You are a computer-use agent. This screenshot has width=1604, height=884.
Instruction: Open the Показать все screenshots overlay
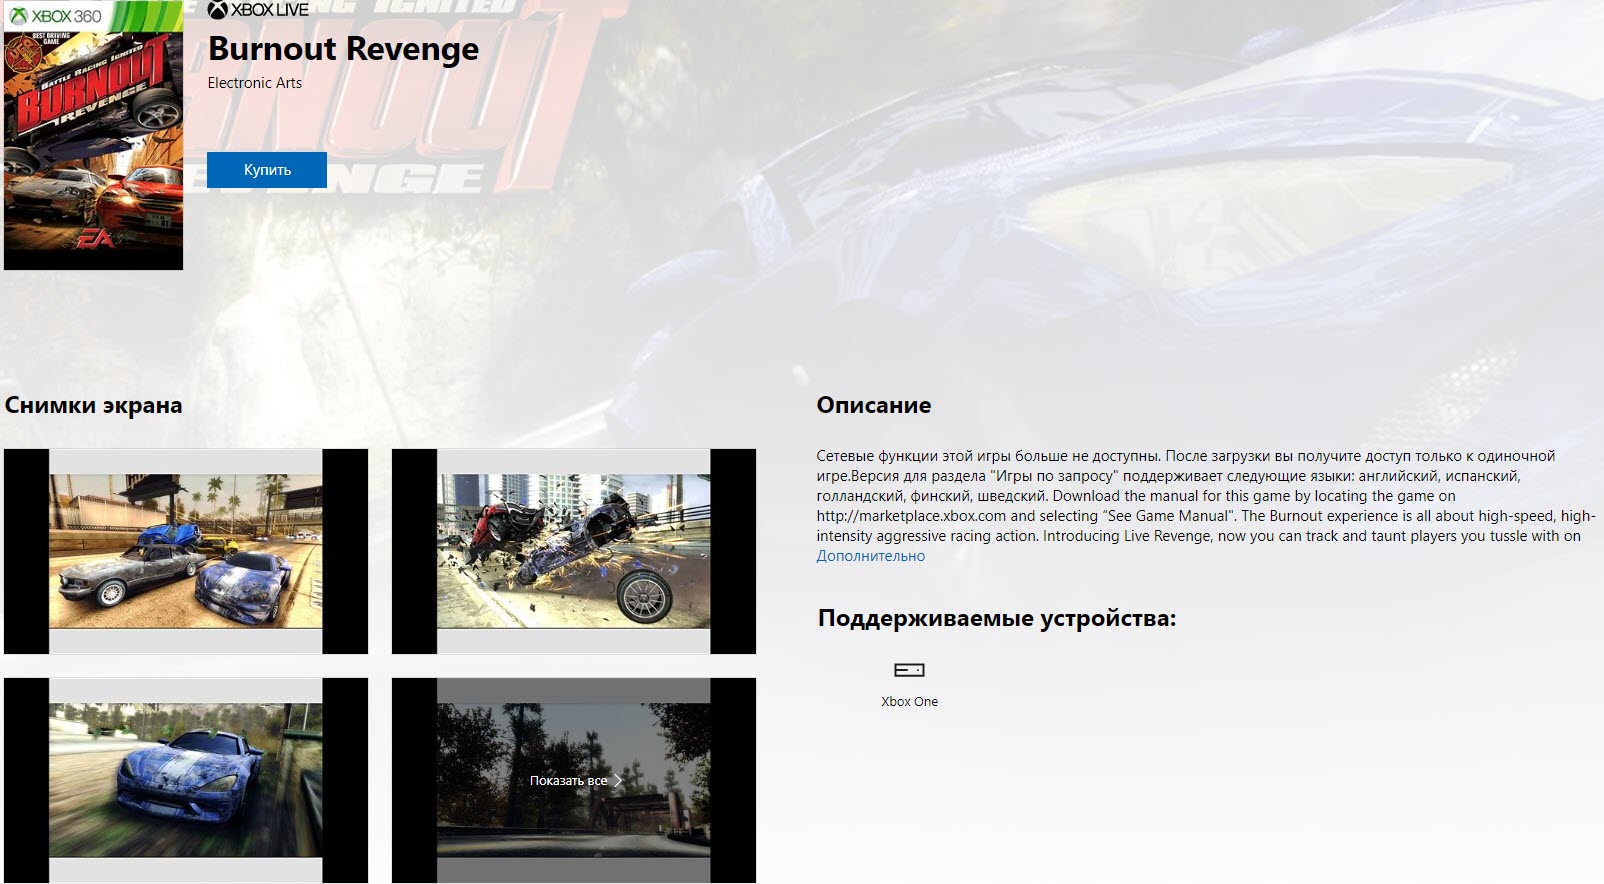568,781
